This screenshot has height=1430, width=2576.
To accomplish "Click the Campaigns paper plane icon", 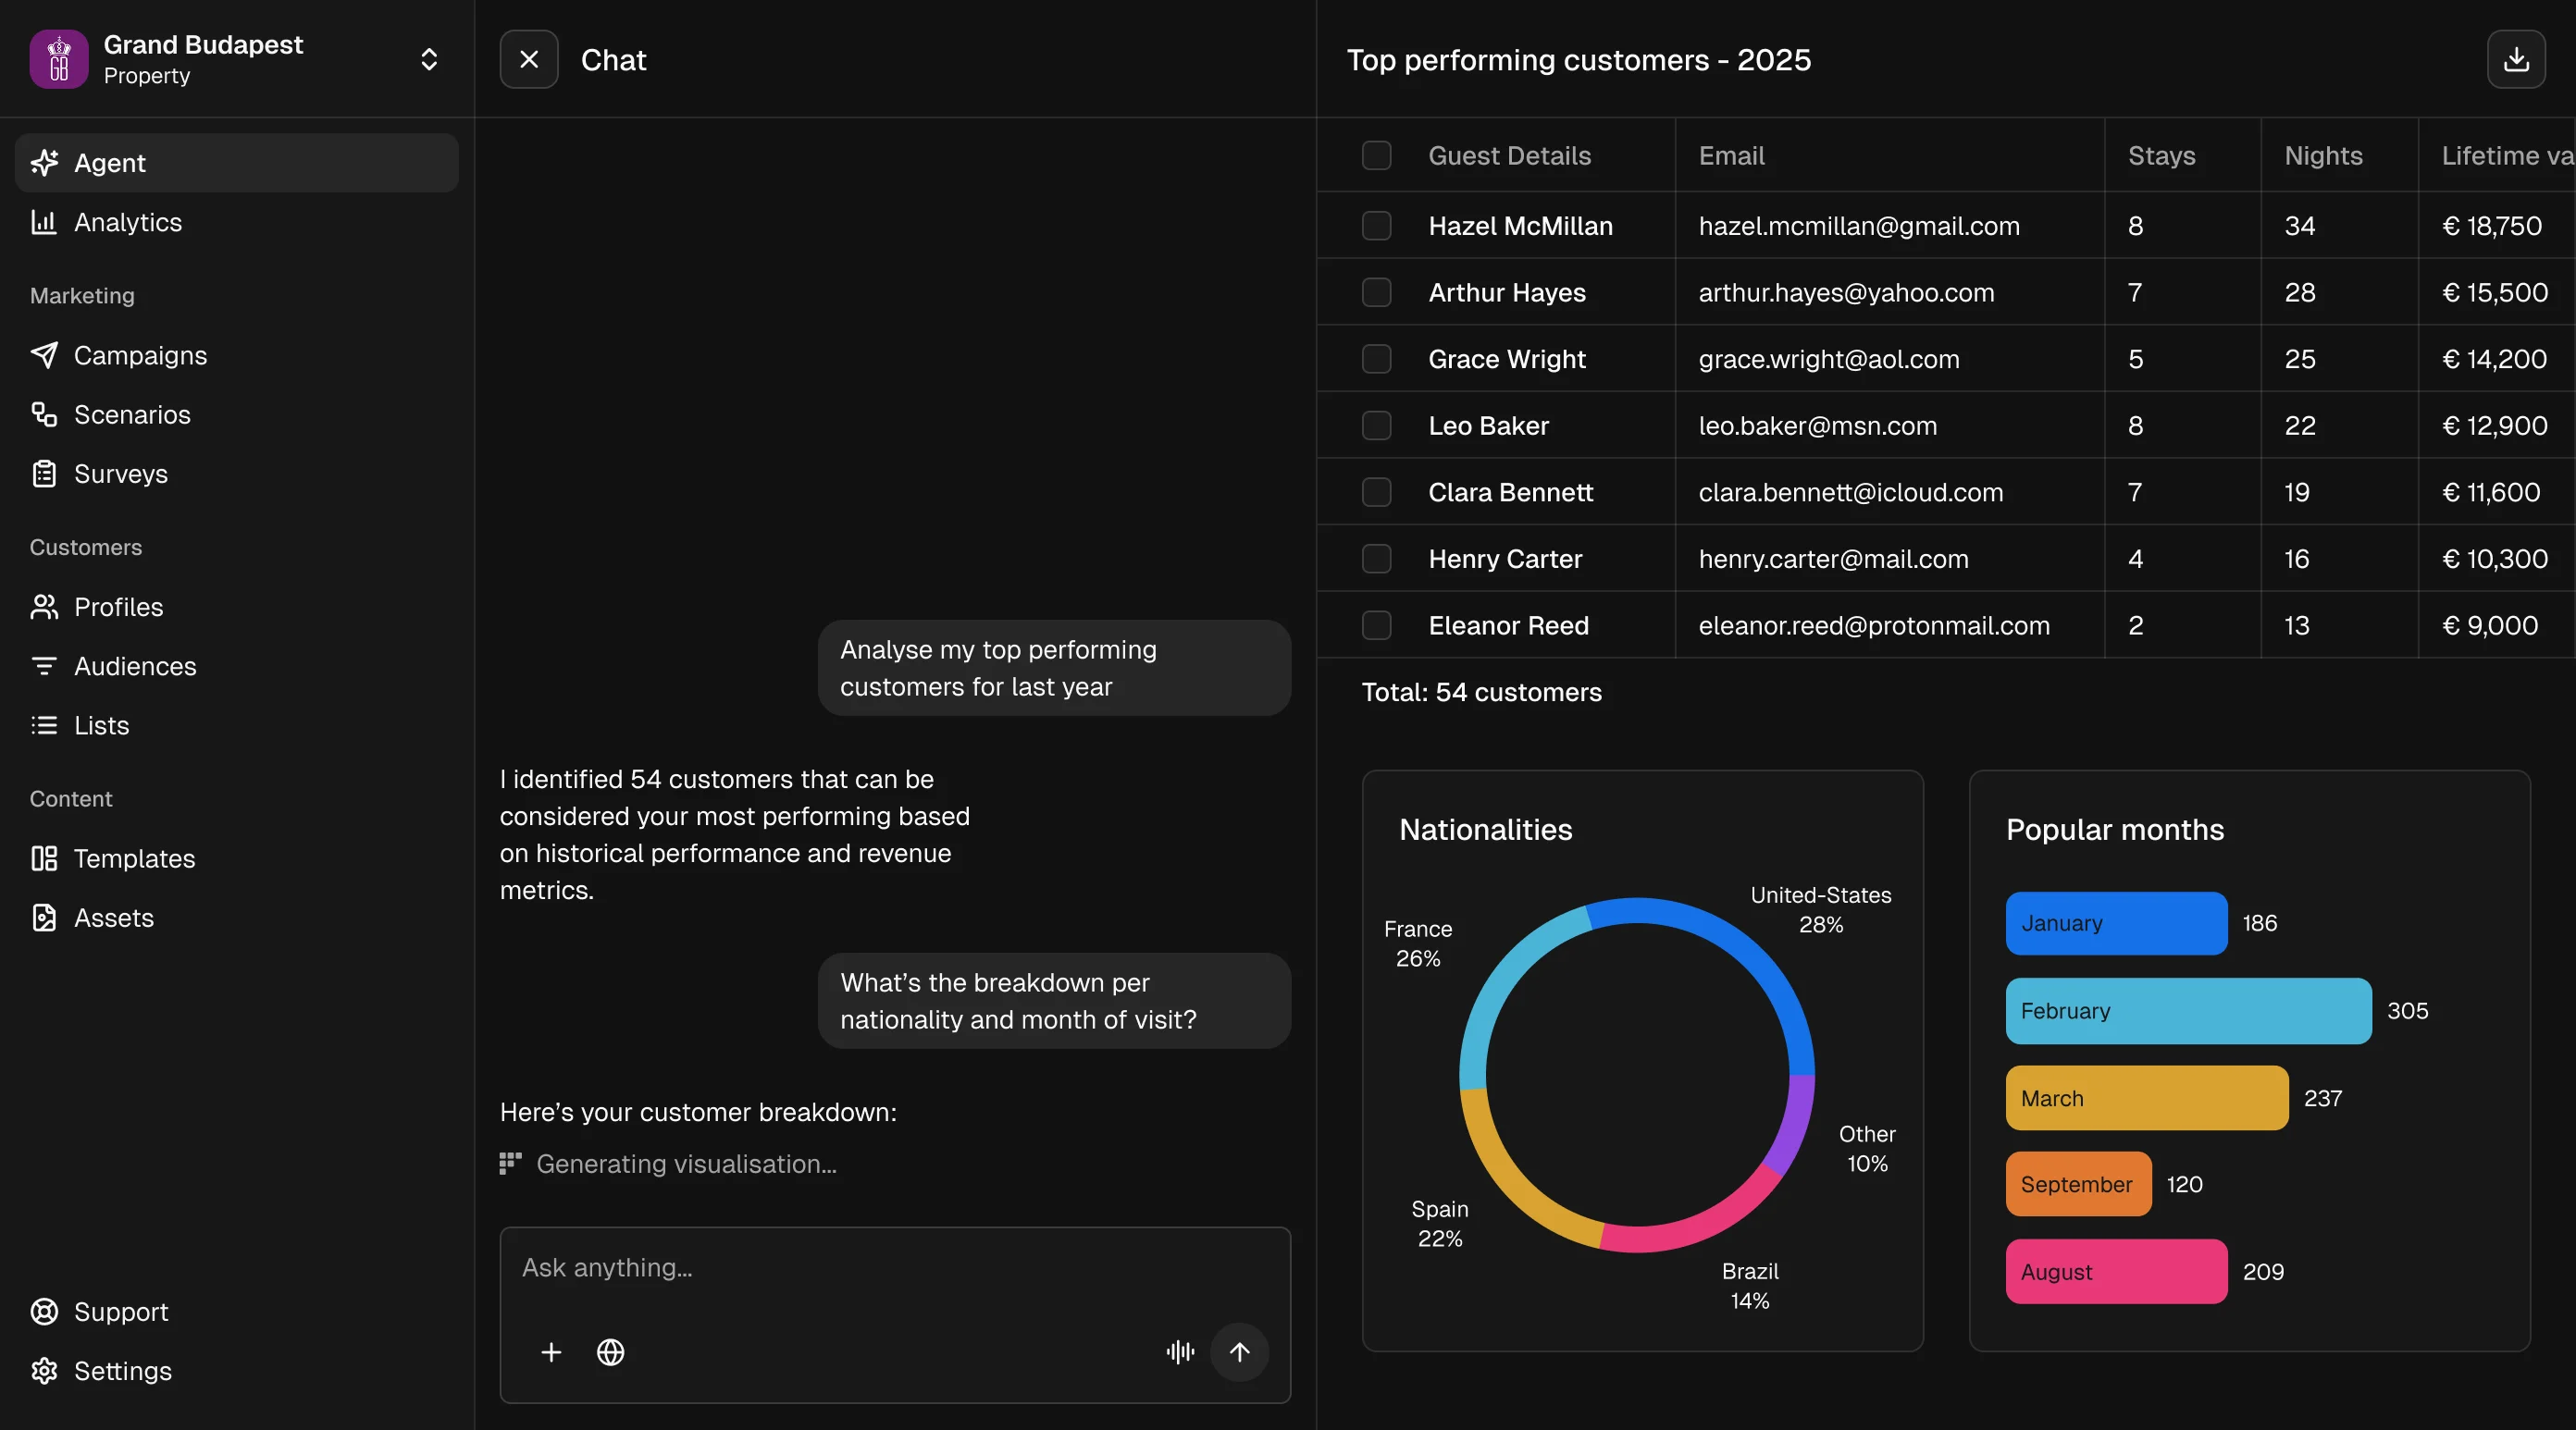I will [44, 355].
